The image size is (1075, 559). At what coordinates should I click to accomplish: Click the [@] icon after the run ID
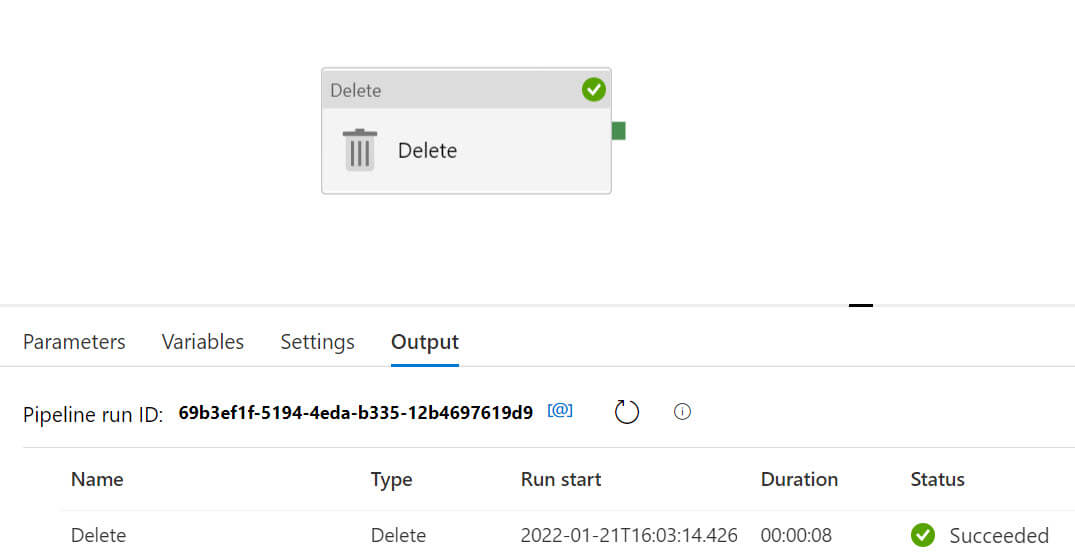point(560,411)
